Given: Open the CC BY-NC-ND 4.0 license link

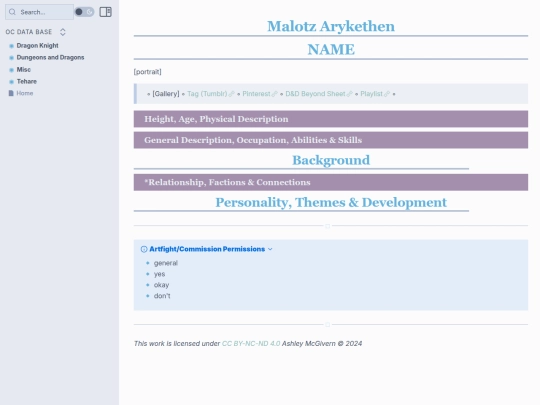Looking at the screenshot, I should 251,343.
